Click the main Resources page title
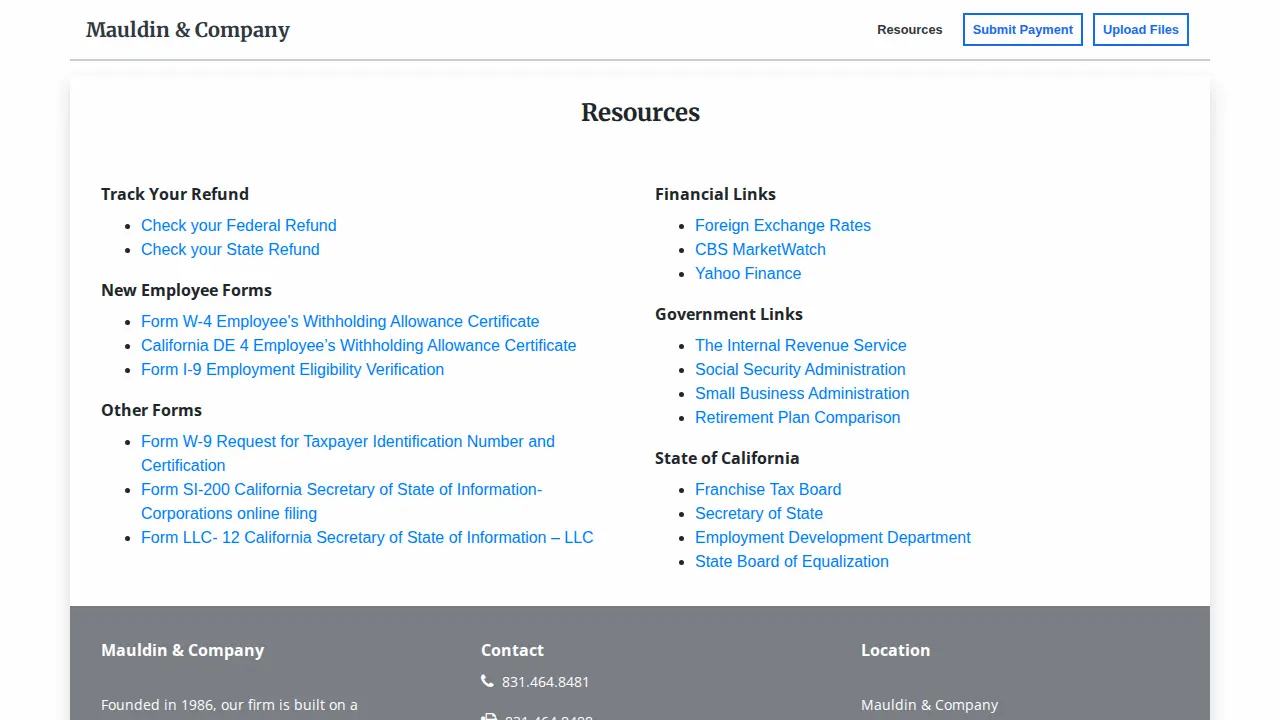The width and height of the screenshot is (1280, 720). pos(640,113)
